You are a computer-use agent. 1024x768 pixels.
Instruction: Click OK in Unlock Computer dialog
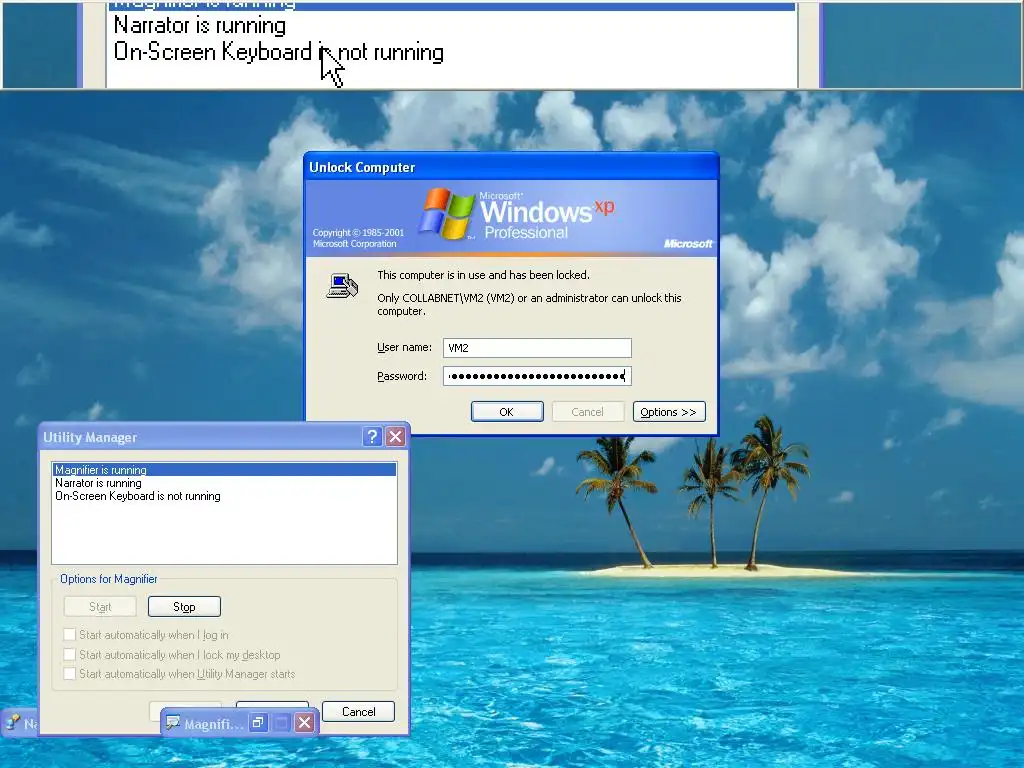(507, 412)
